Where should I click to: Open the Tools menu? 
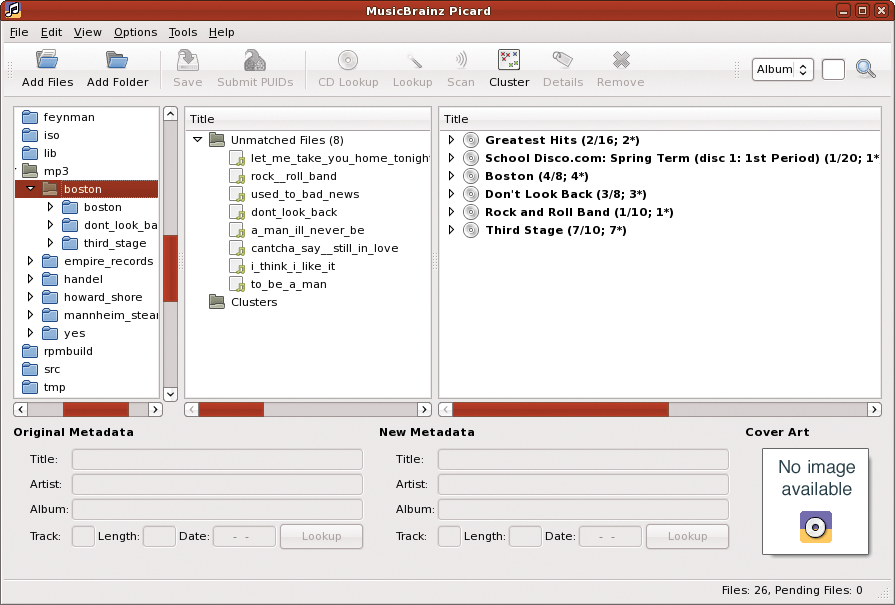point(183,33)
